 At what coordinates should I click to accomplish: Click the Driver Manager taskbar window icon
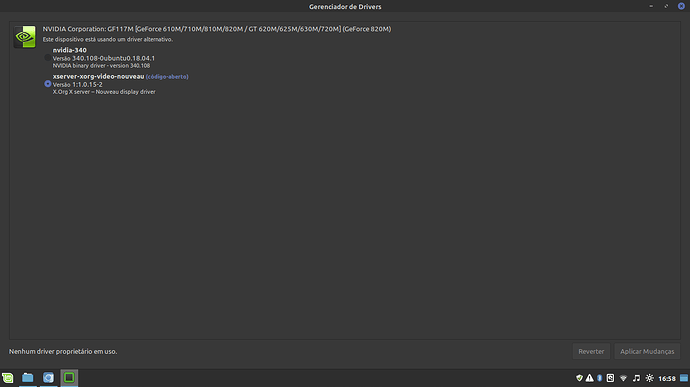tap(69, 378)
